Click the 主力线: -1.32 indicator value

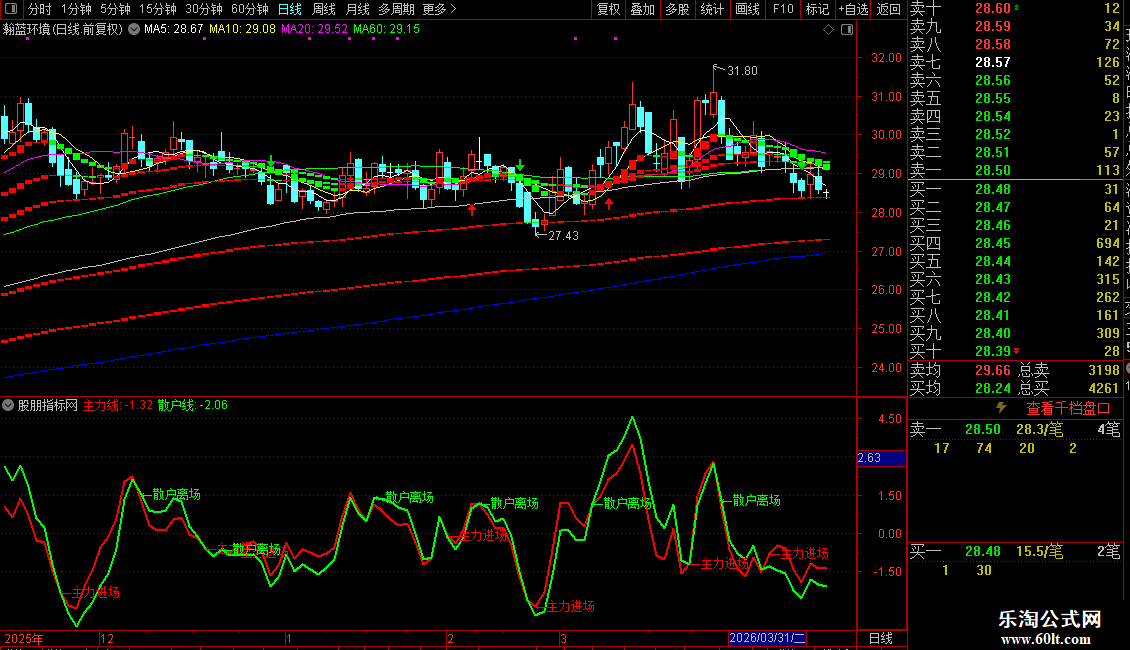(118, 406)
